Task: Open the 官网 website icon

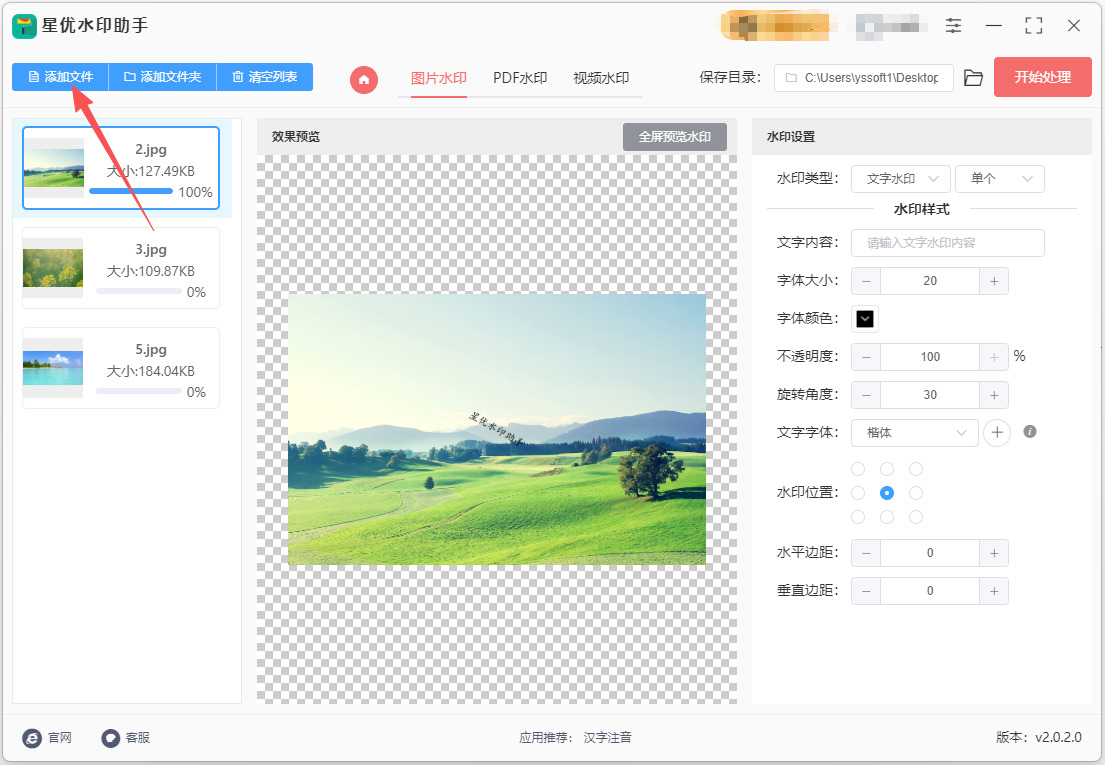Action: click(33, 738)
